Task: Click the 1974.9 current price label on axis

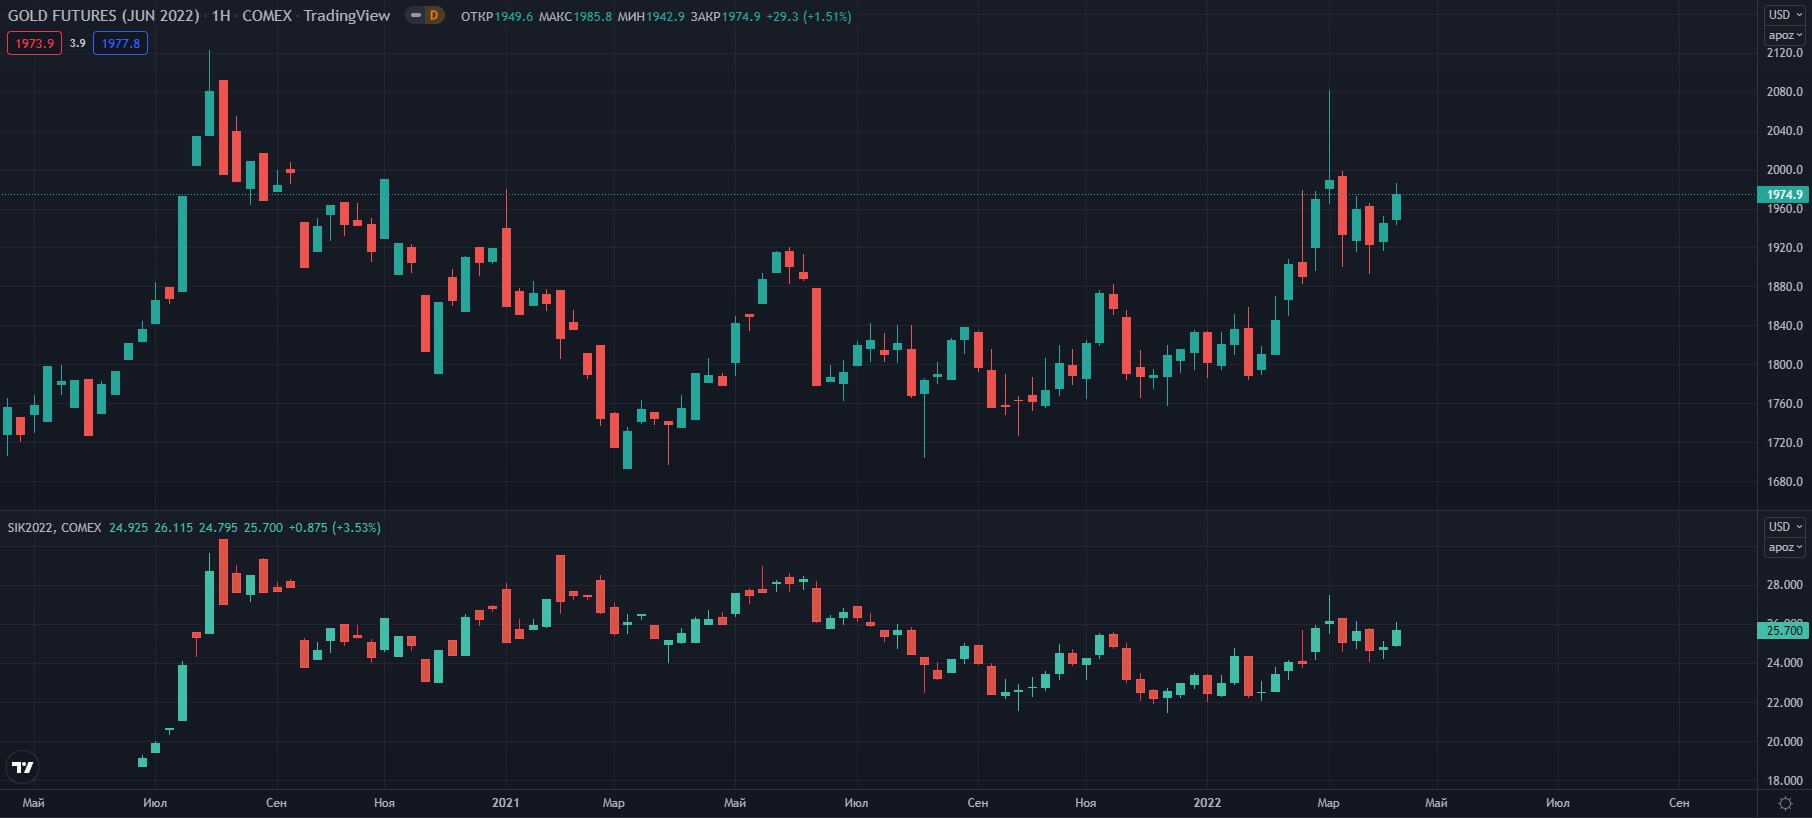Action: click(1784, 195)
